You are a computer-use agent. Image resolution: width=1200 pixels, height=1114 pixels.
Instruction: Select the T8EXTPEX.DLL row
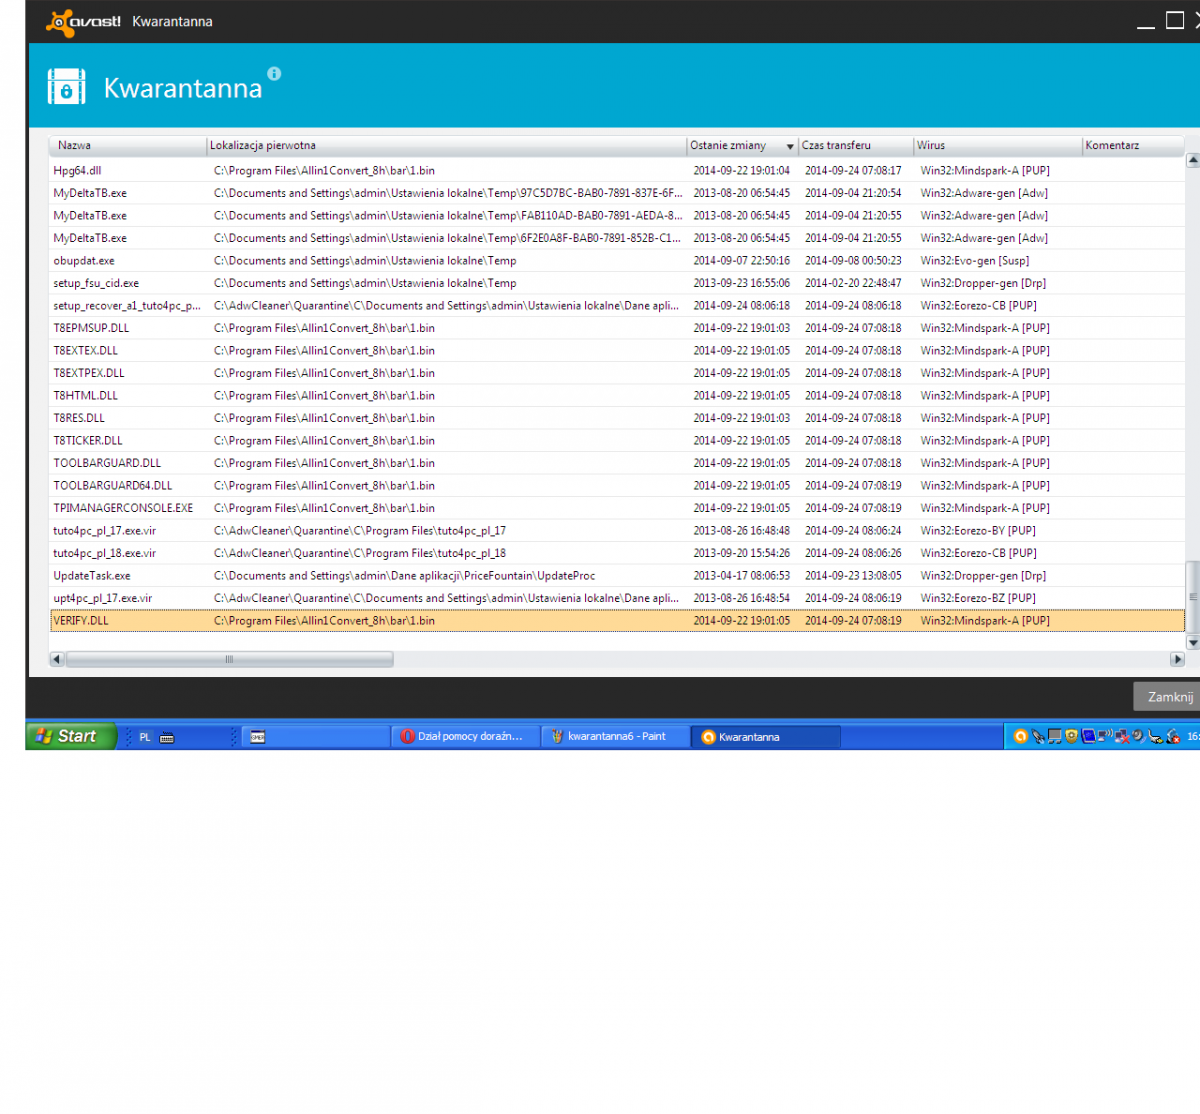pos(617,373)
